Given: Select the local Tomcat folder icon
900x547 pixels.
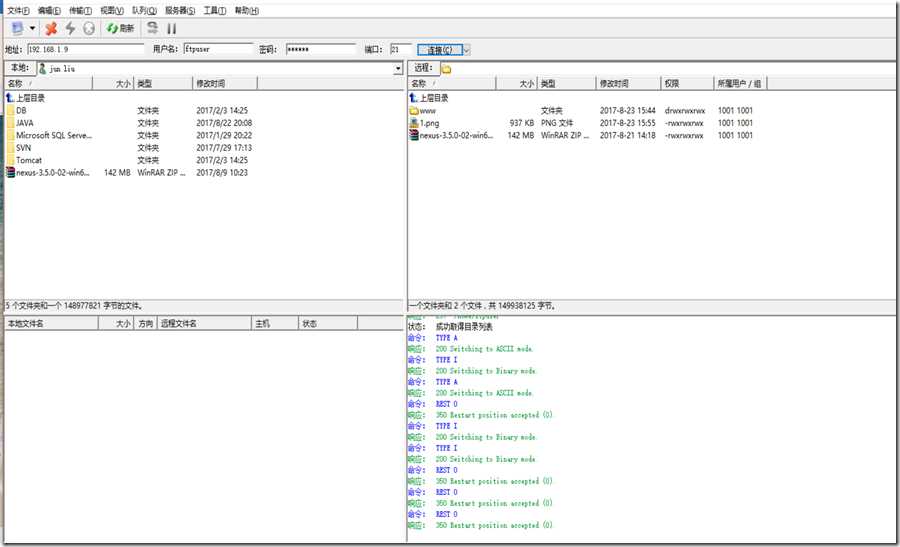Looking at the screenshot, I should pyautogui.click(x=10, y=160).
